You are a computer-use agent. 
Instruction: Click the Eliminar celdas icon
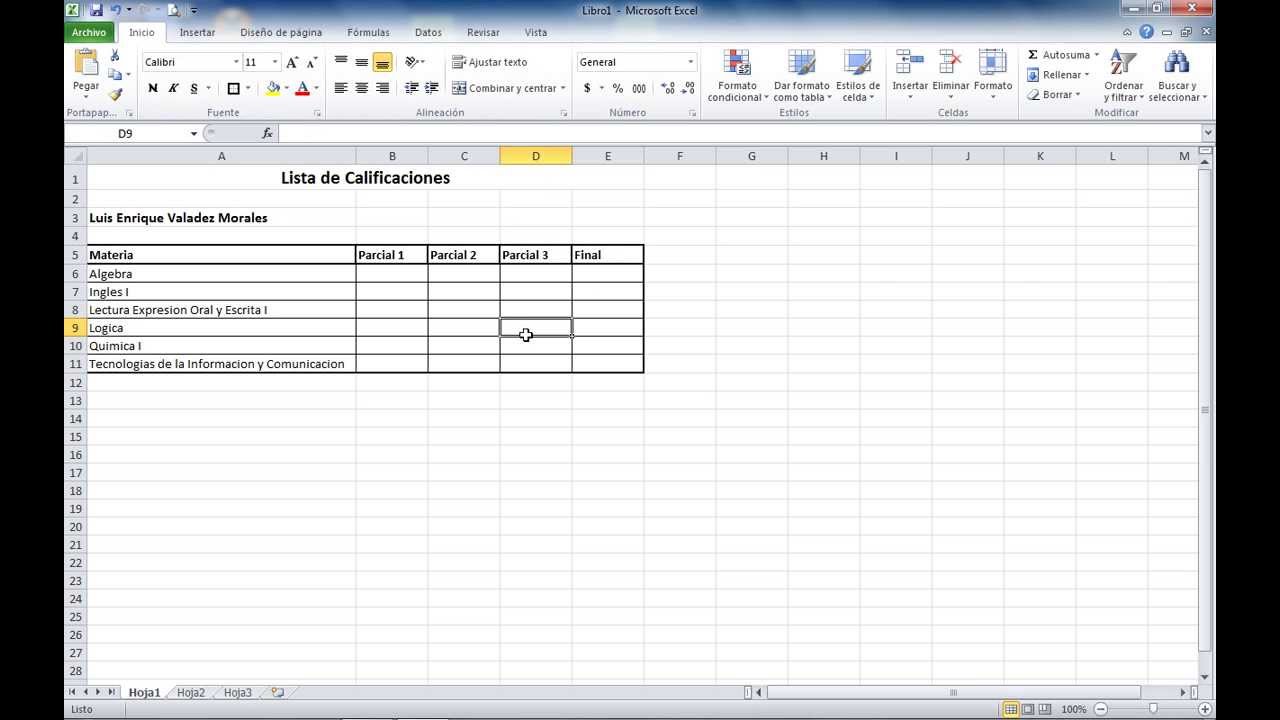coord(951,62)
